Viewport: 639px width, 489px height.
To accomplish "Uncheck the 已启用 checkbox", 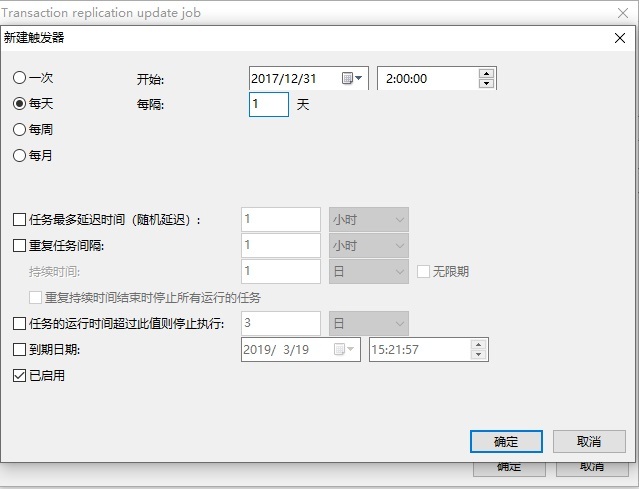I will (19, 375).
